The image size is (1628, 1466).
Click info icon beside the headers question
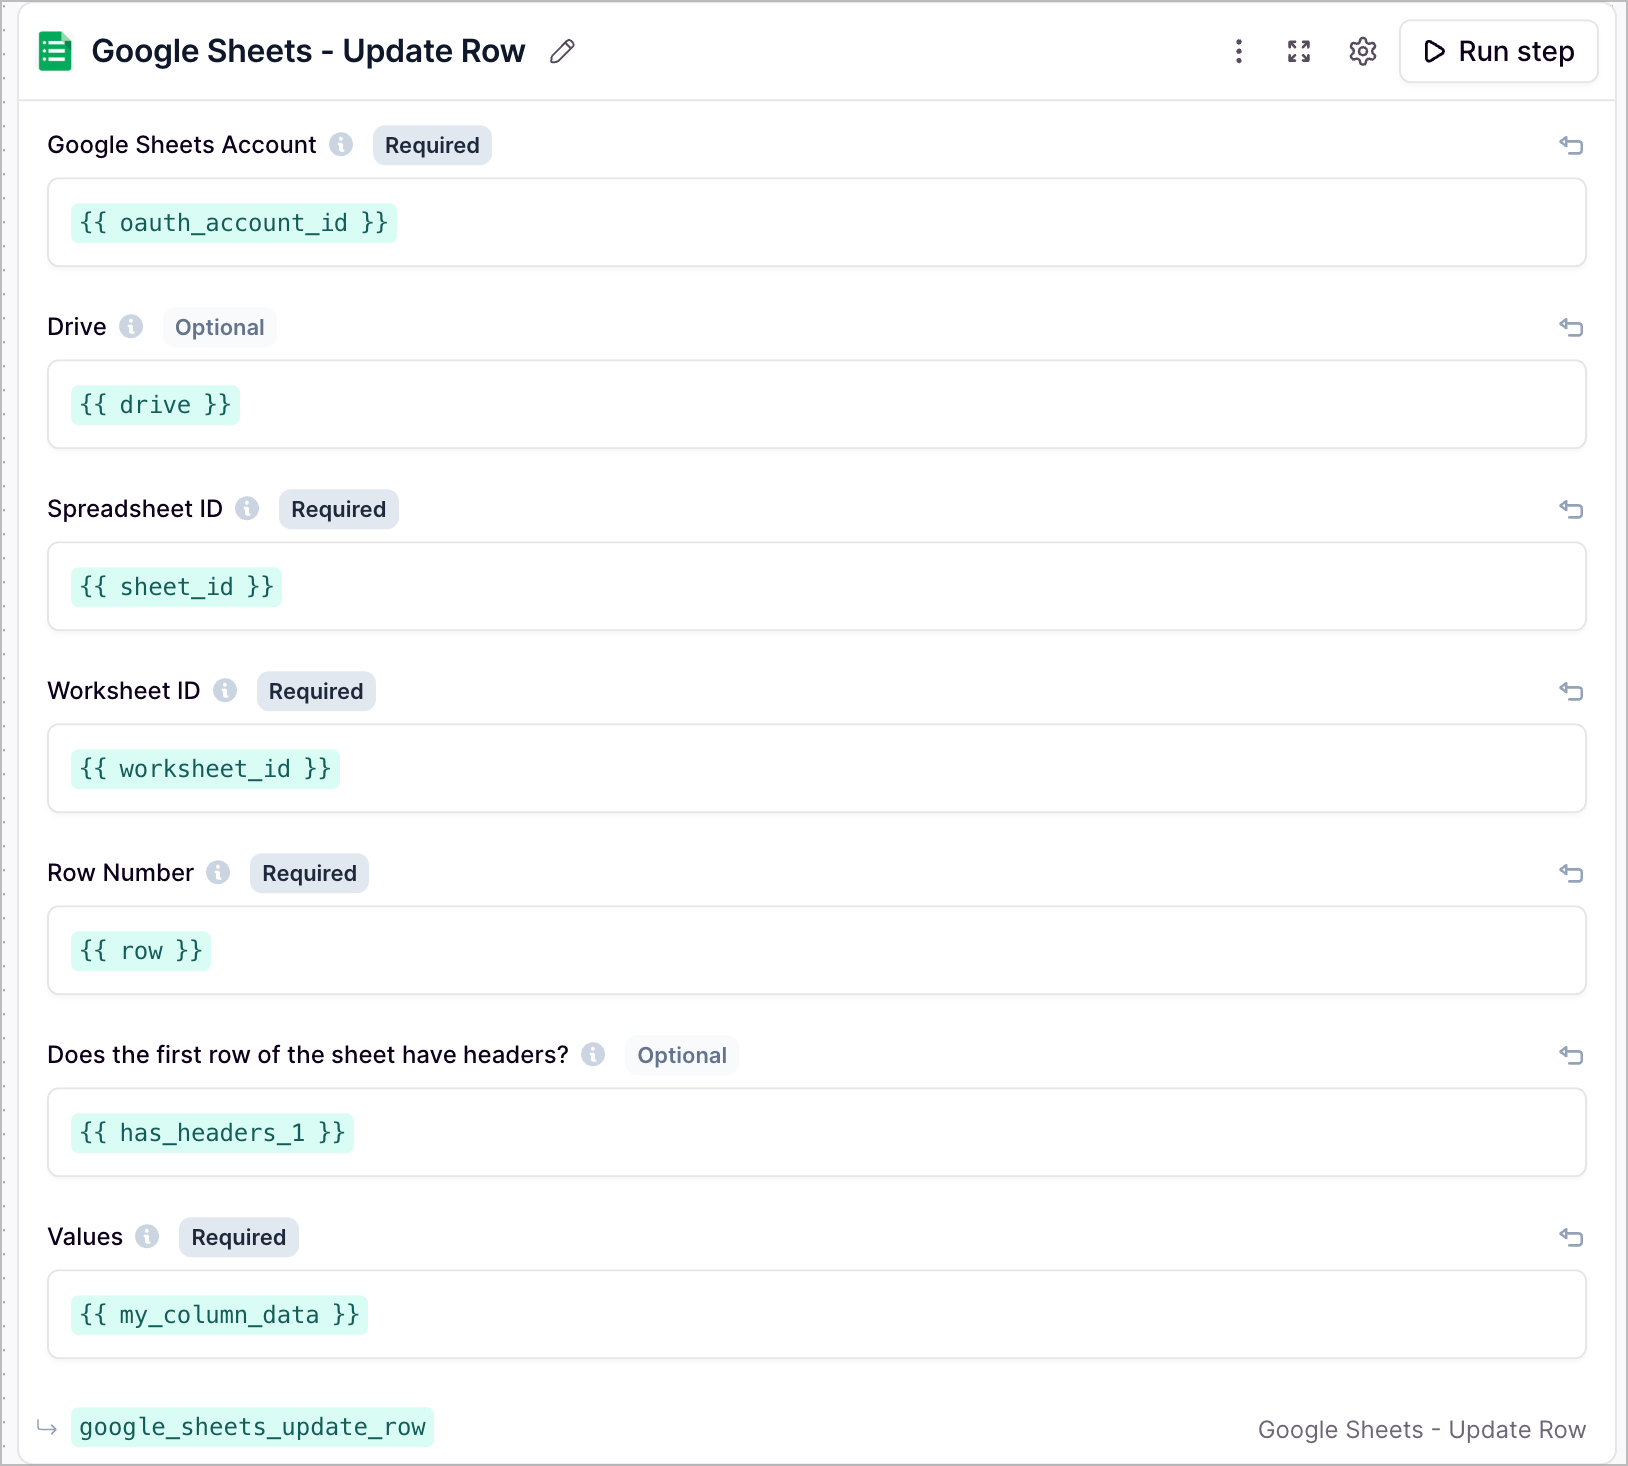coord(593,1055)
